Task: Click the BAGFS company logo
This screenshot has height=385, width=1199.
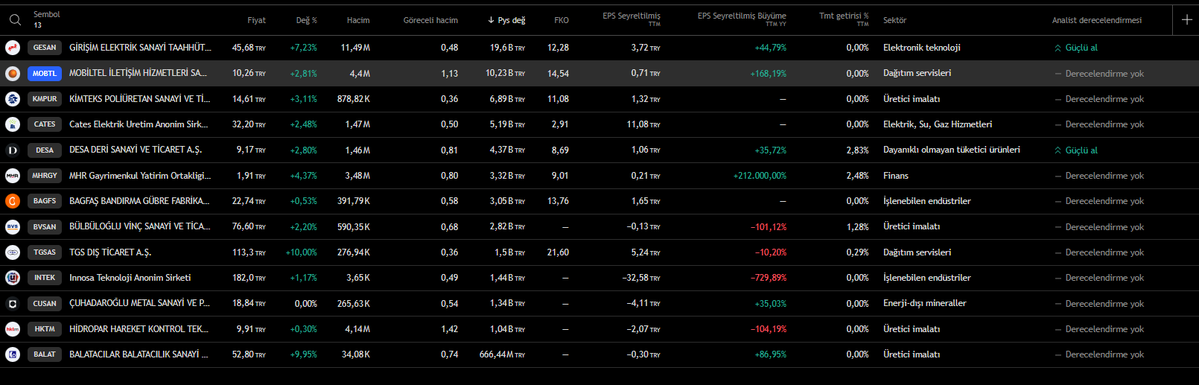Action: tap(12, 201)
